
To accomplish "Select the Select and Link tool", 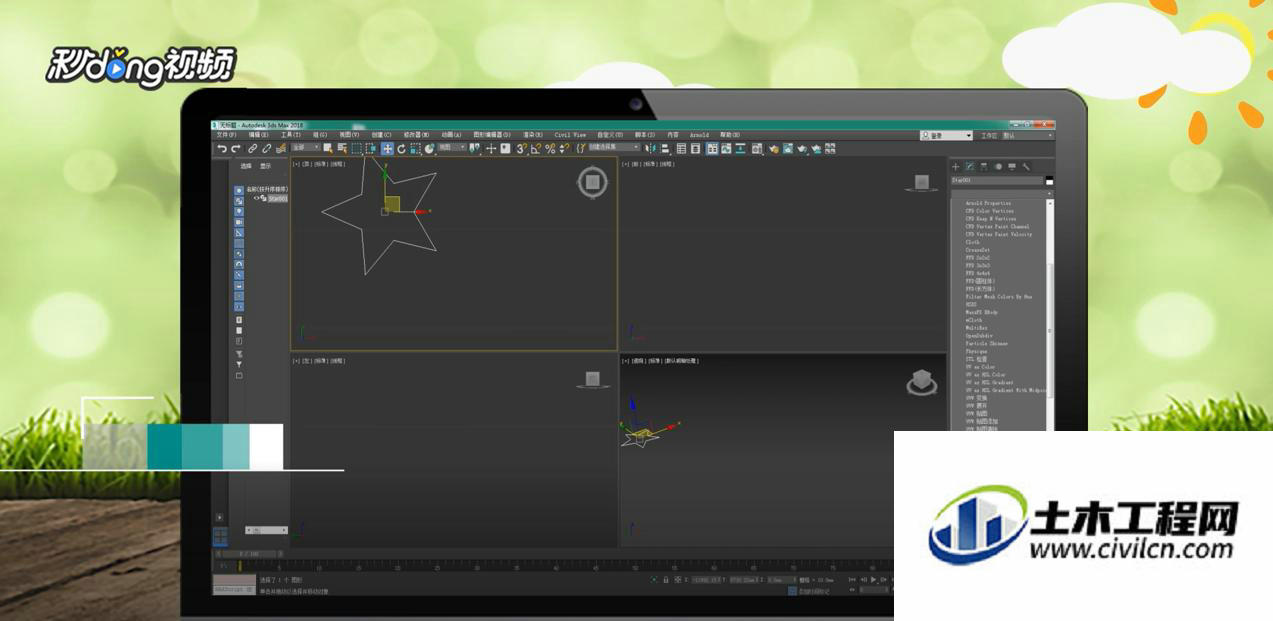I will pos(252,148).
